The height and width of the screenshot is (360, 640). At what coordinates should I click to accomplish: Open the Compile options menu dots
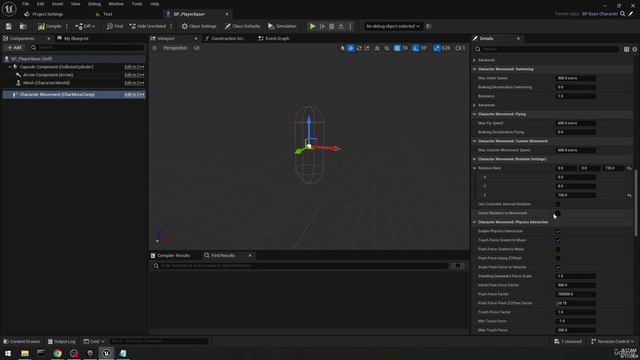click(x=67, y=26)
